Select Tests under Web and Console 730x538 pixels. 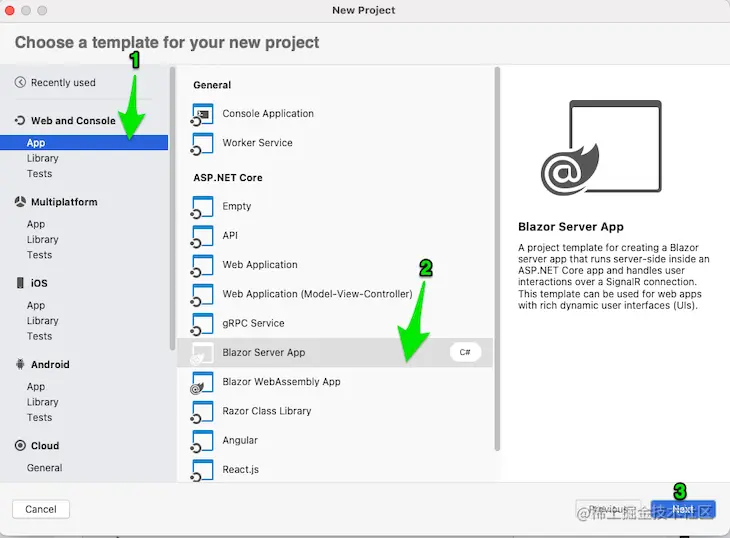[x=39, y=174]
